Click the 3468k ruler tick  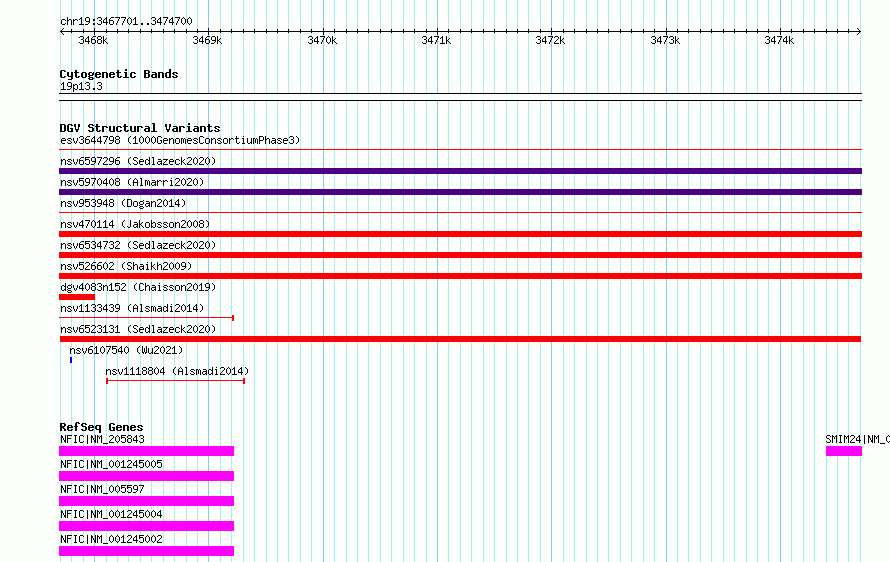coord(93,40)
